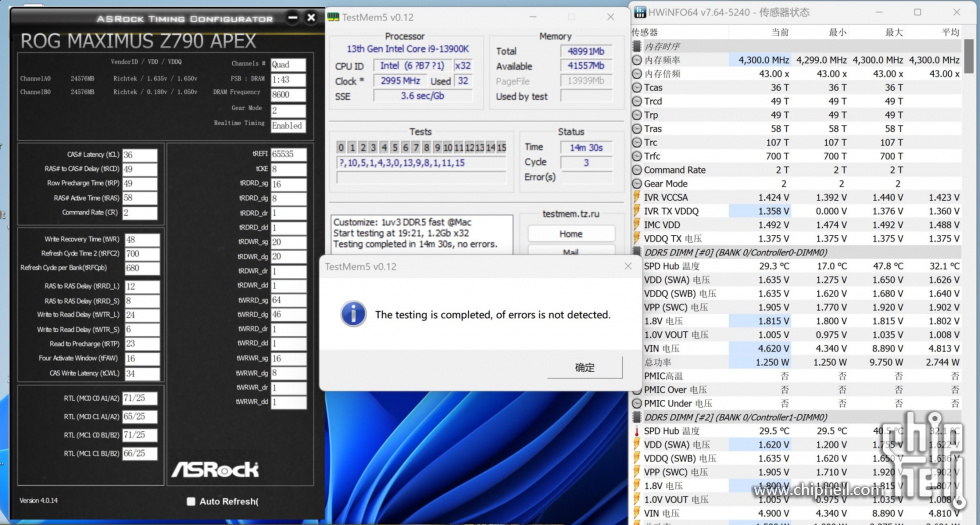Click the Four Activate Window (tFAW) field
Image resolution: width=980 pixels, height=525 pixels.
(x=142, y=359)
